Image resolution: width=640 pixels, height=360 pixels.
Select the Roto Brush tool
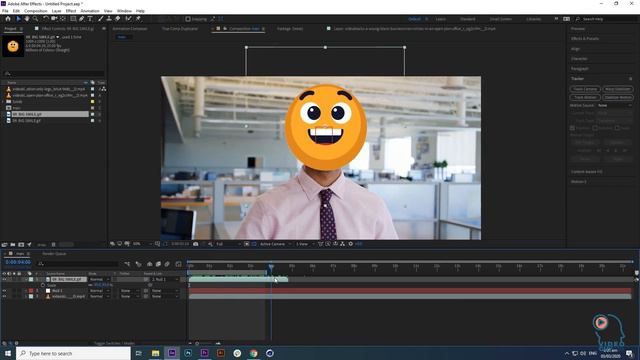coord(129,19)
